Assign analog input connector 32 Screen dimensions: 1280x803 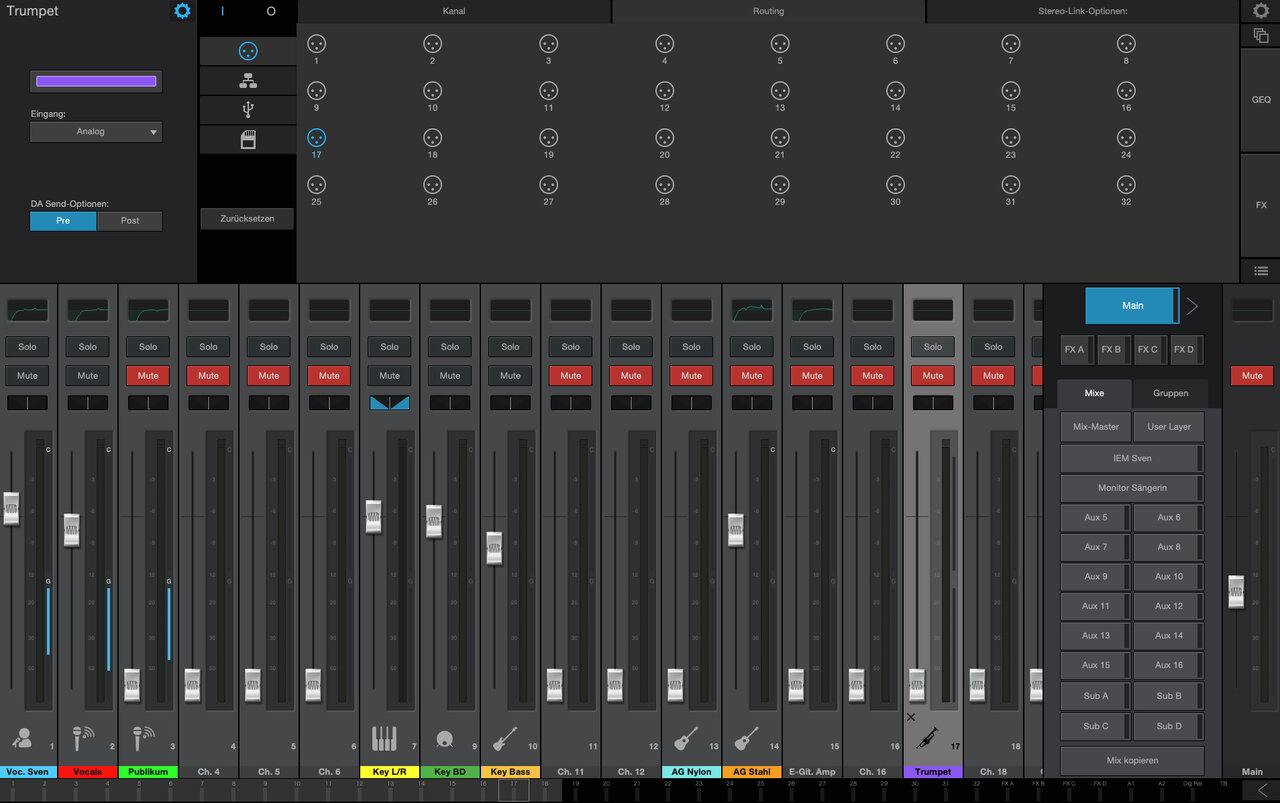pos(1126,185)
